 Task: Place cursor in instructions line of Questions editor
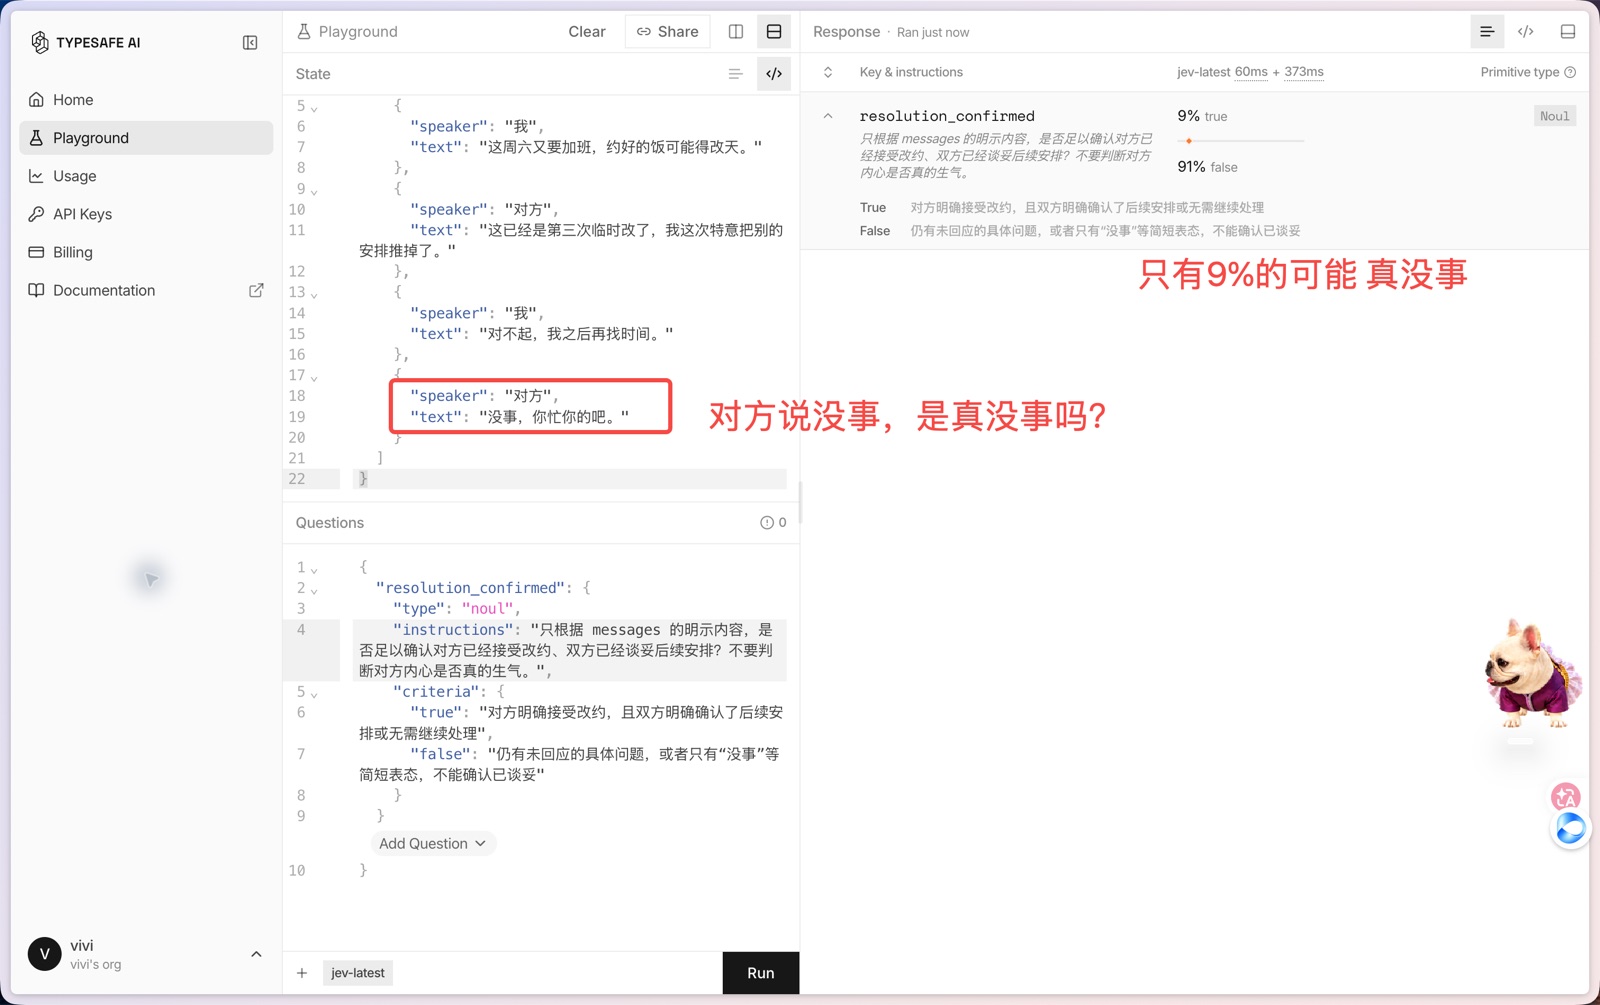pyautogui.click(x=570, y=651)
